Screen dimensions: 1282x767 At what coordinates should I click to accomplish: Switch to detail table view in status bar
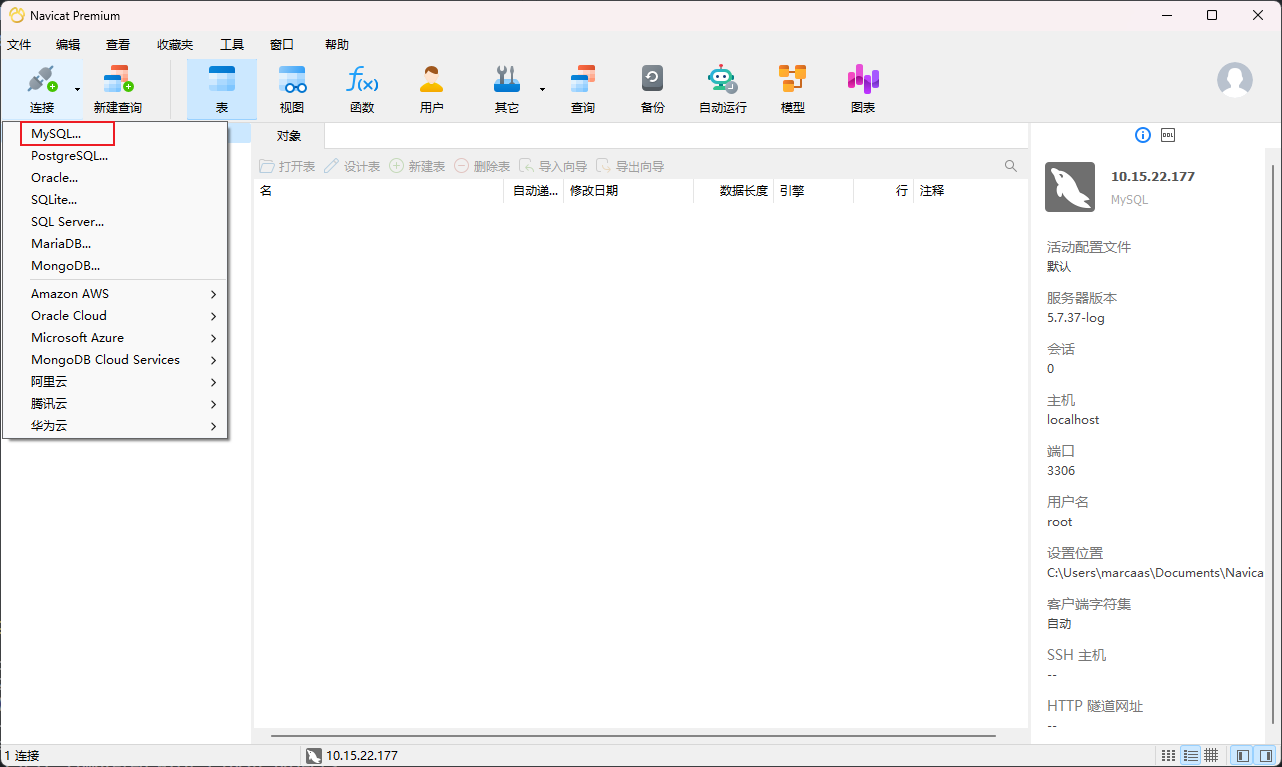click(1211, 755)
